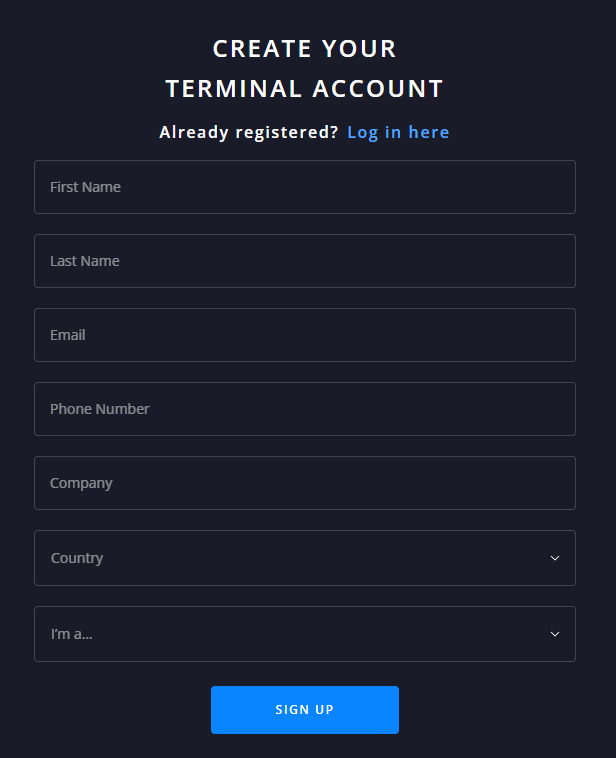The width and height of the screenshot is (616, 758).
Task: Click the "I'm a..." placeholder text
Action: (x=72, y=634)
